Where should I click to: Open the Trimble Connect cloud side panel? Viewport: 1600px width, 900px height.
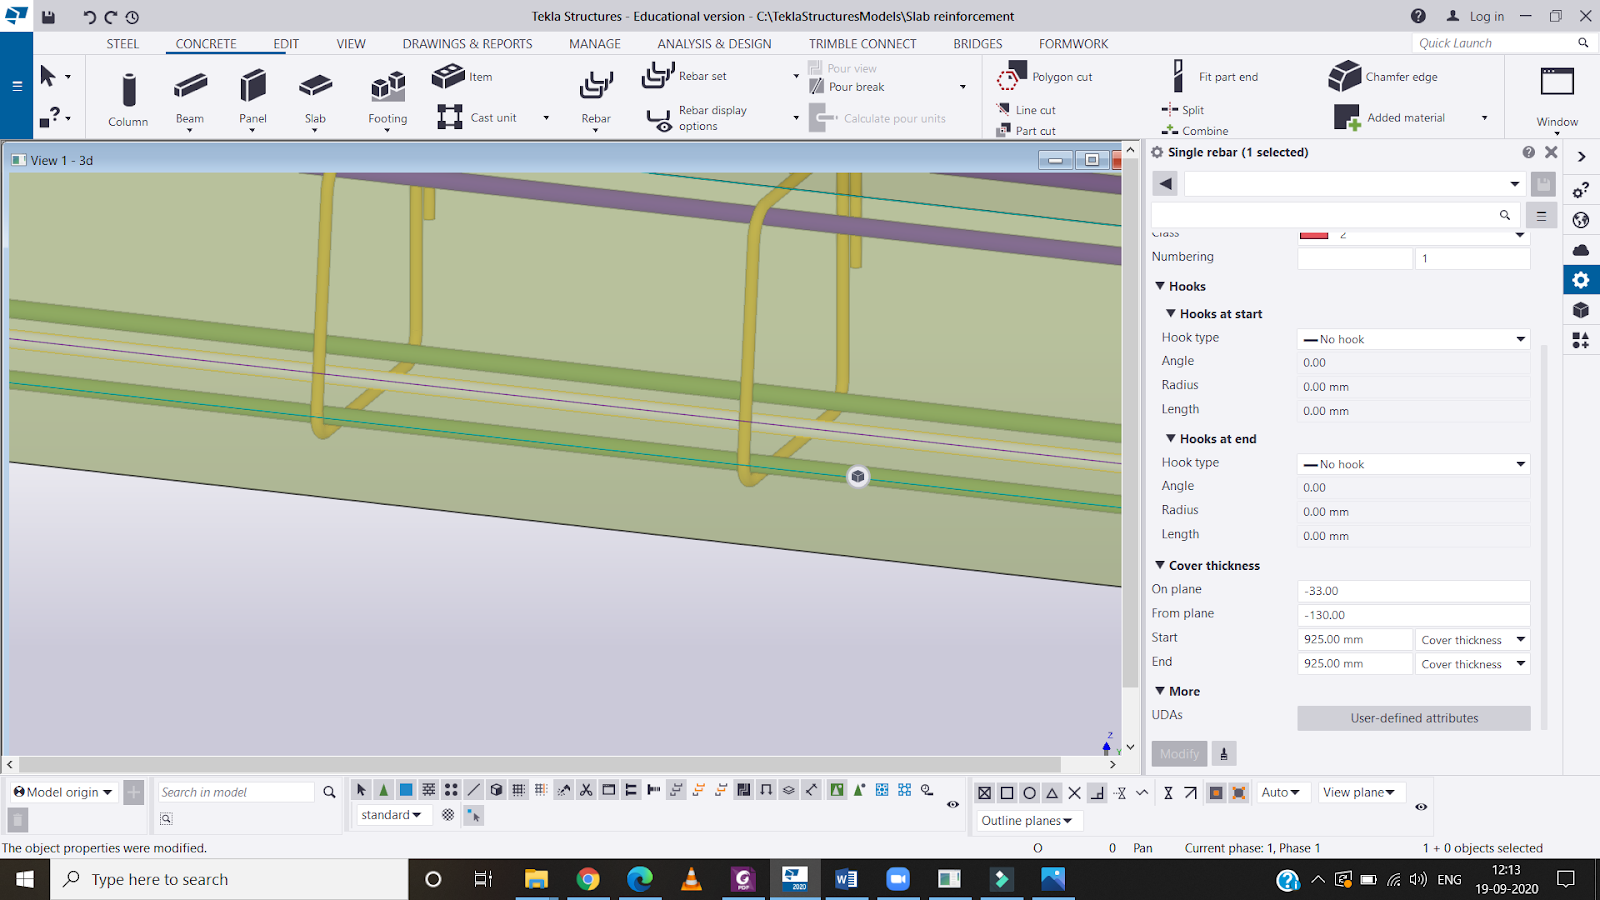click(1581, 250)
